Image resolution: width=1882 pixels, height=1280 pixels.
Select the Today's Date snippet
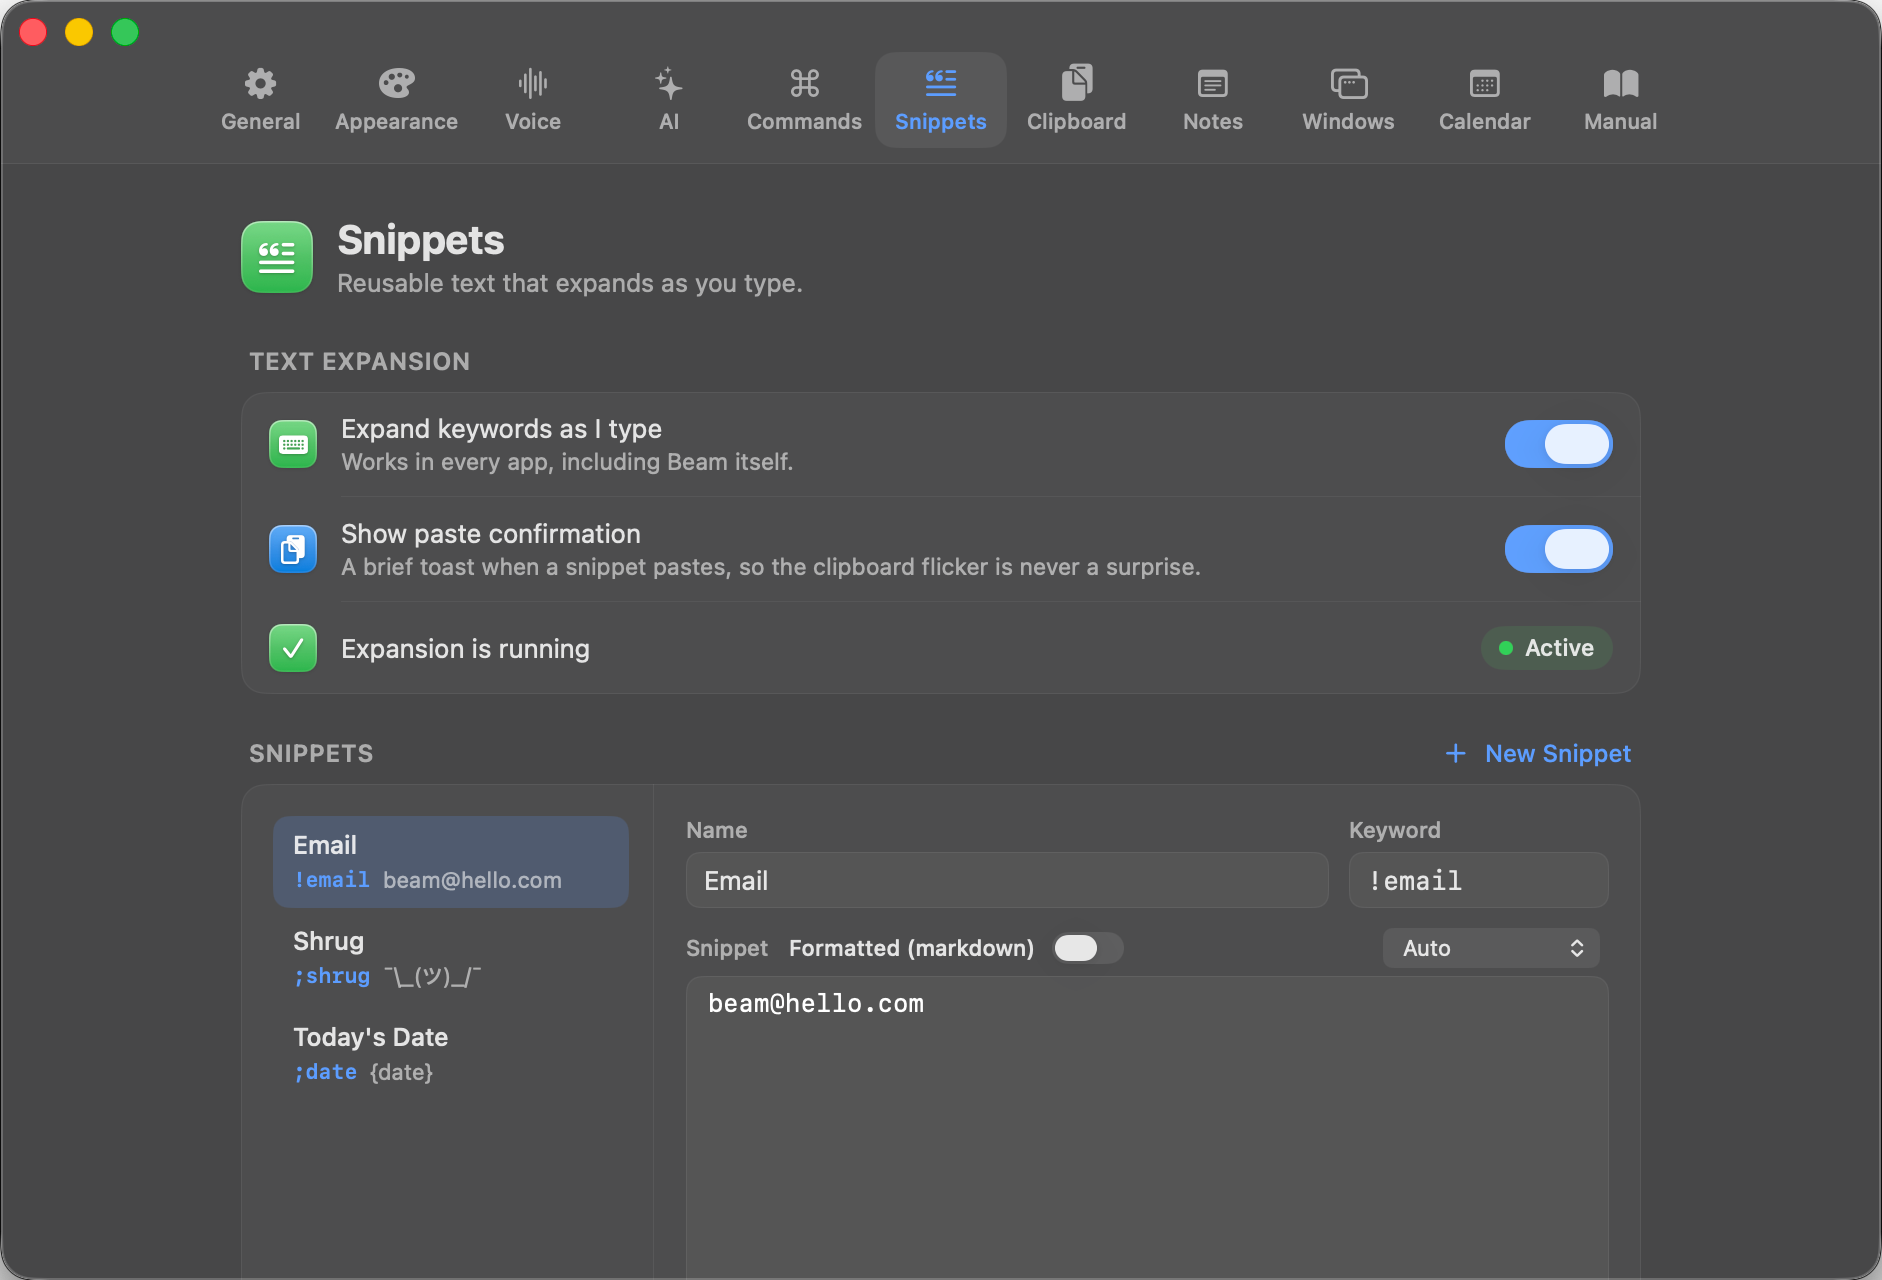(x=451, y=1054)
